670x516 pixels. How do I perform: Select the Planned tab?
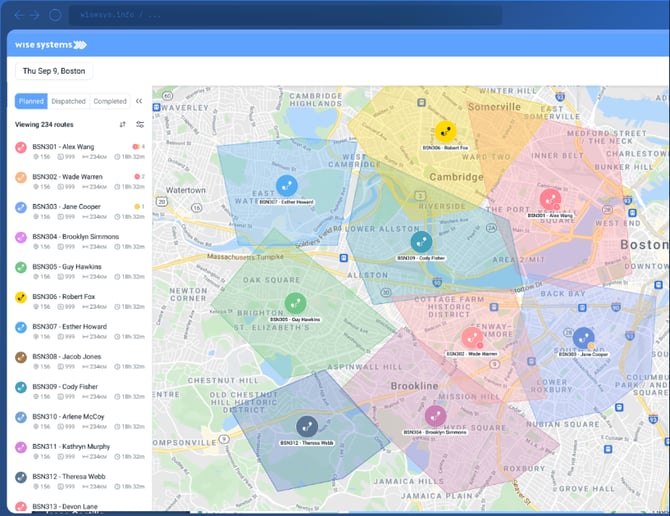(x=31, y=101)
